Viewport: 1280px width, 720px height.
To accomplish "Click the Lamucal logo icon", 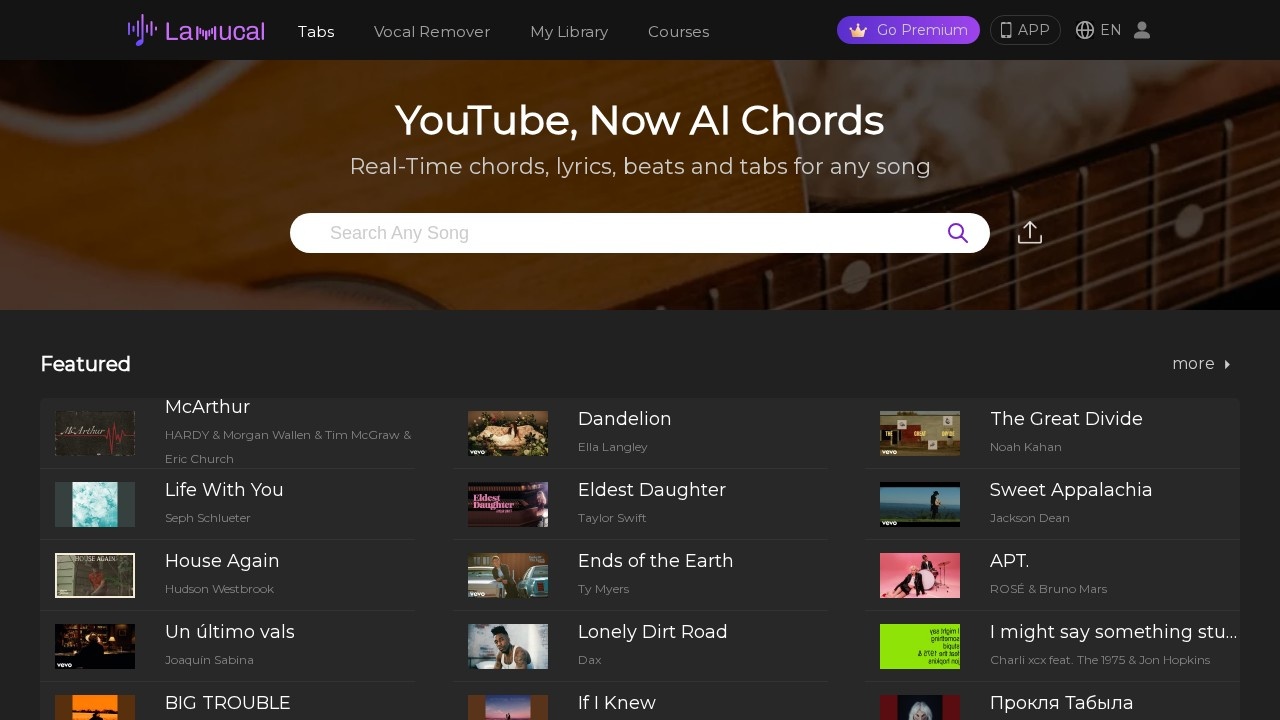I will 142,30.
